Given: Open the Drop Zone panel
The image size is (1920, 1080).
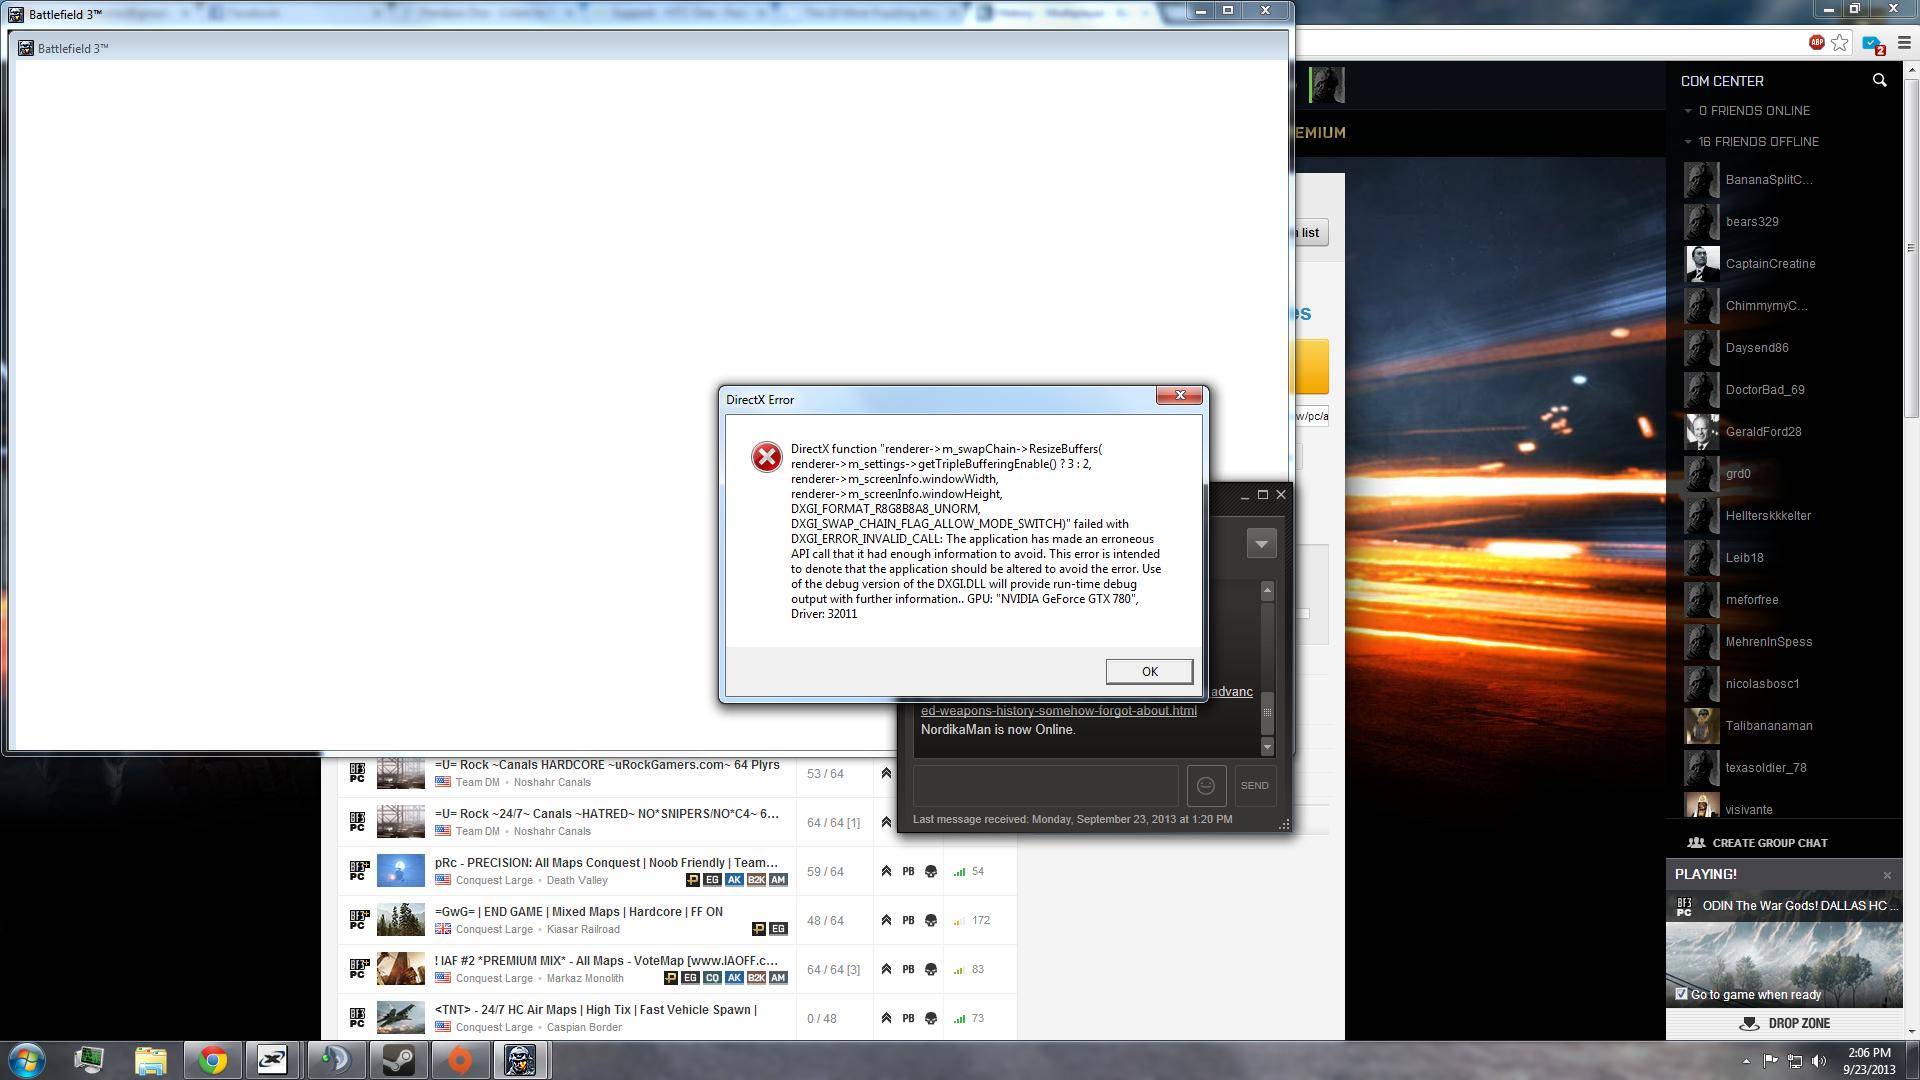Looking at the screenshot, I should [1784, 1024].
